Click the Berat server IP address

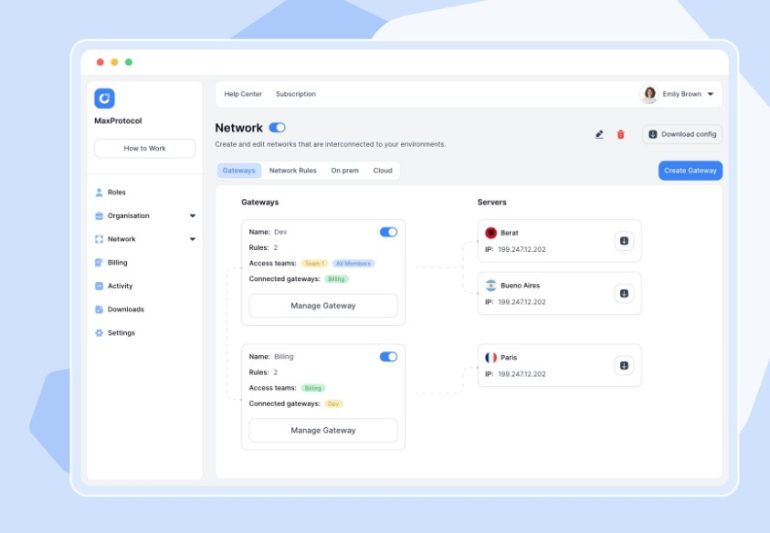click(522, 250)
